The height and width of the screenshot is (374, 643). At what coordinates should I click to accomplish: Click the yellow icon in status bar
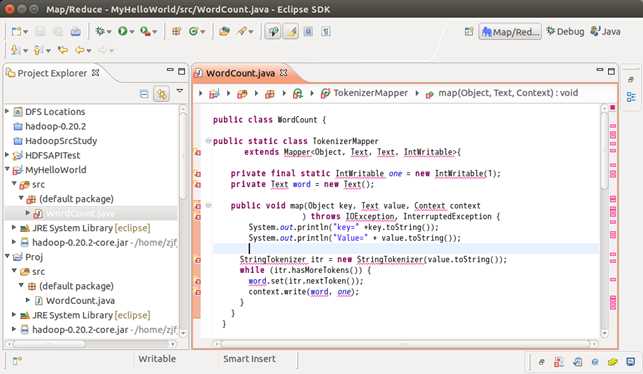click(x=612, y=362)
